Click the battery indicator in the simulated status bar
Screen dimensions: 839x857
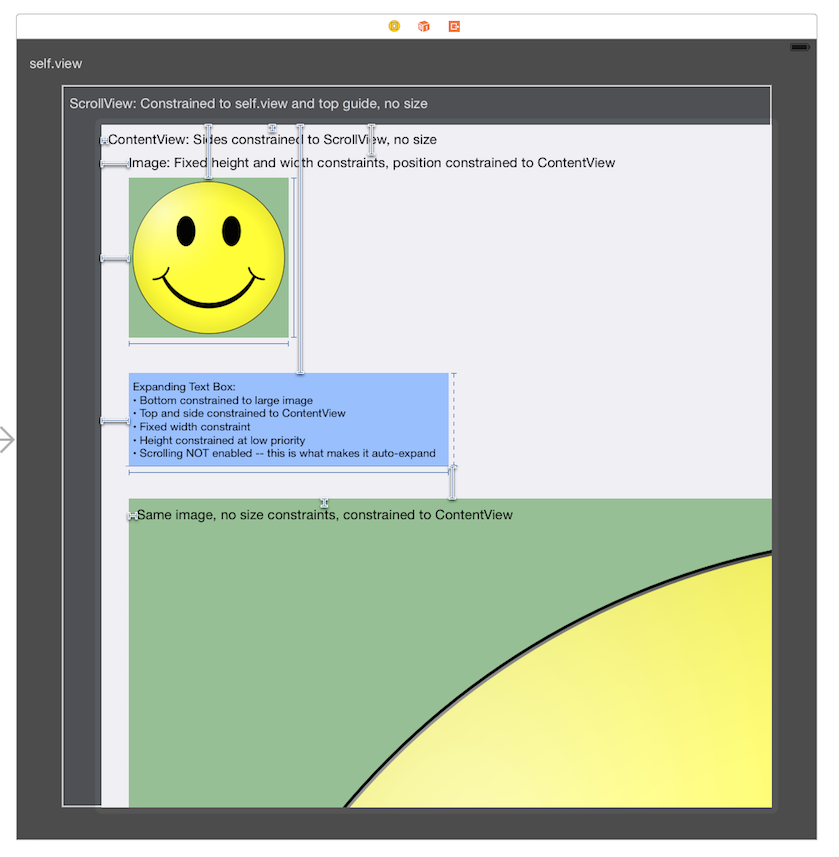799,48
